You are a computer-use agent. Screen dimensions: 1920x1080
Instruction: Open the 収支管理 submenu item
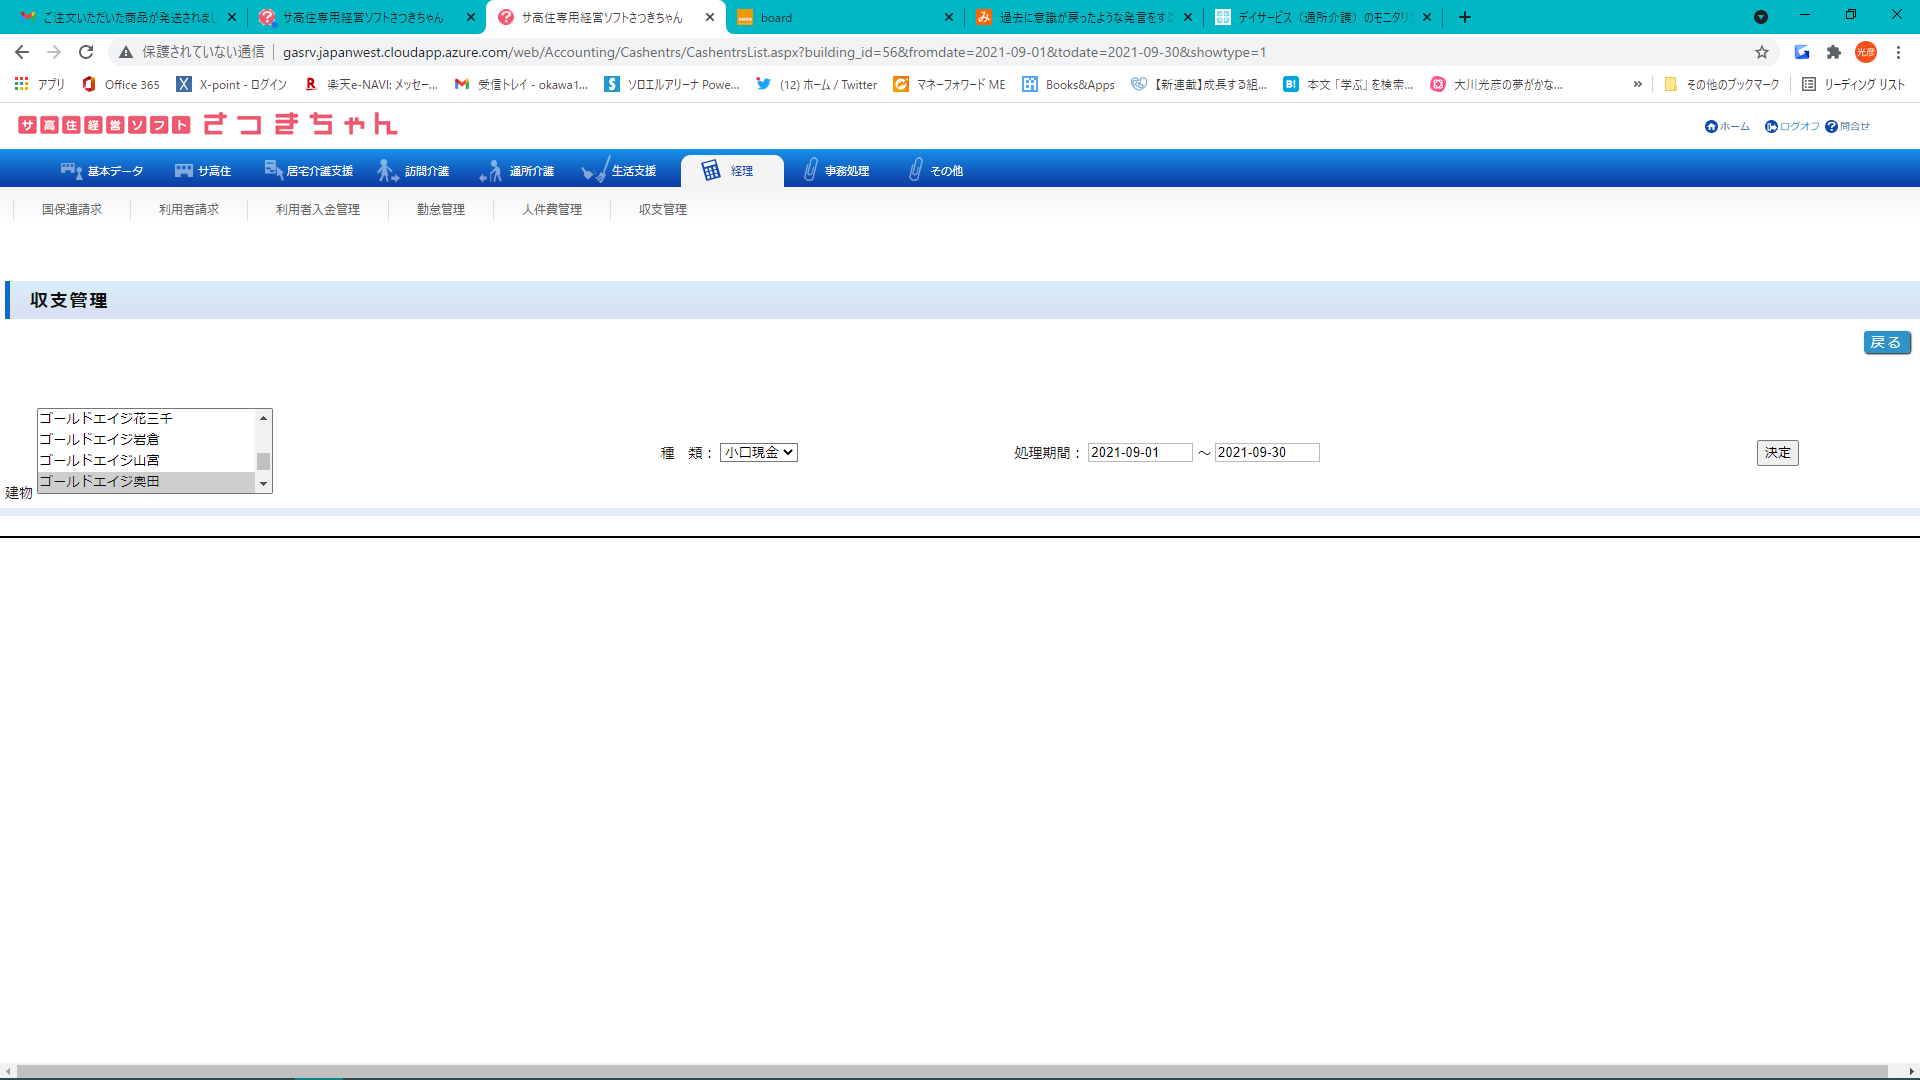(662, 210)
